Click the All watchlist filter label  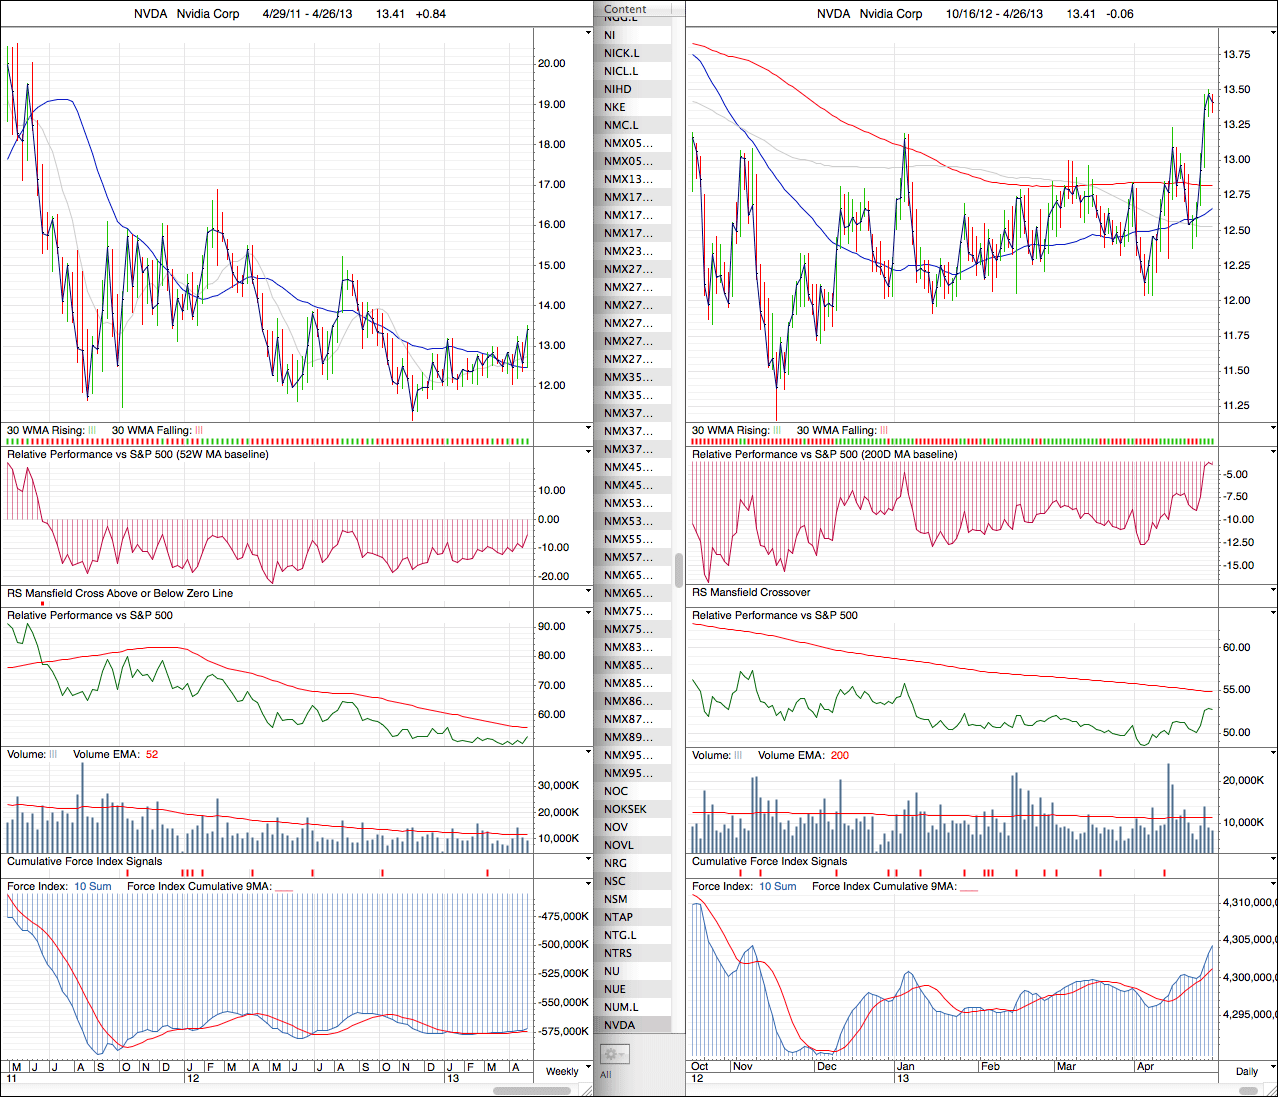pos(606,1075)
